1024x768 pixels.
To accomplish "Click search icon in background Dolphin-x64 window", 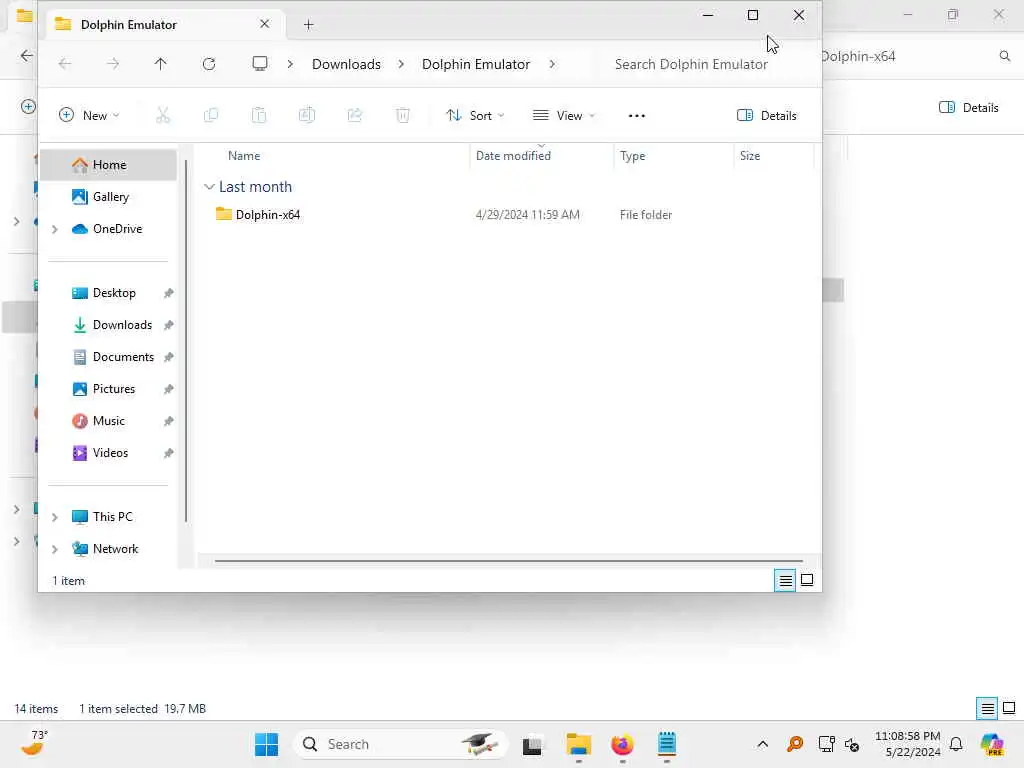I will coord(1004,56).
